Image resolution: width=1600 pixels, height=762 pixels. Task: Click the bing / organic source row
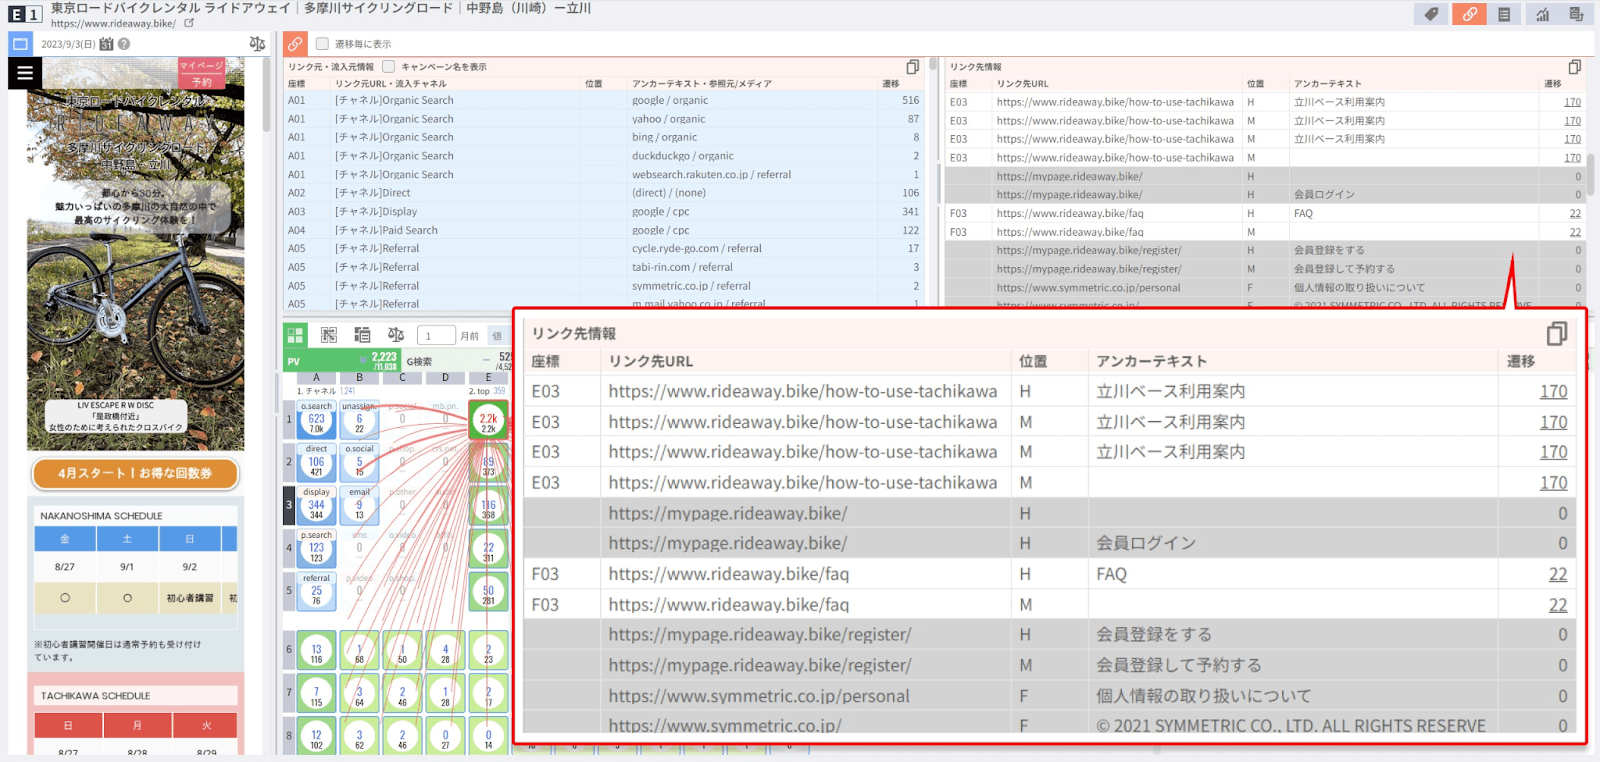(x=604, y=137)
